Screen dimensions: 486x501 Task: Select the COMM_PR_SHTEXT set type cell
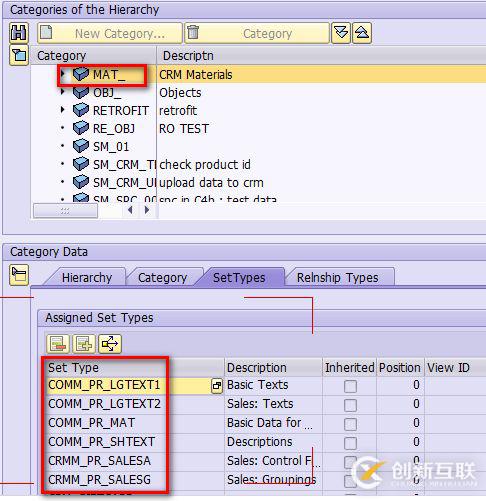pos(134,442)
